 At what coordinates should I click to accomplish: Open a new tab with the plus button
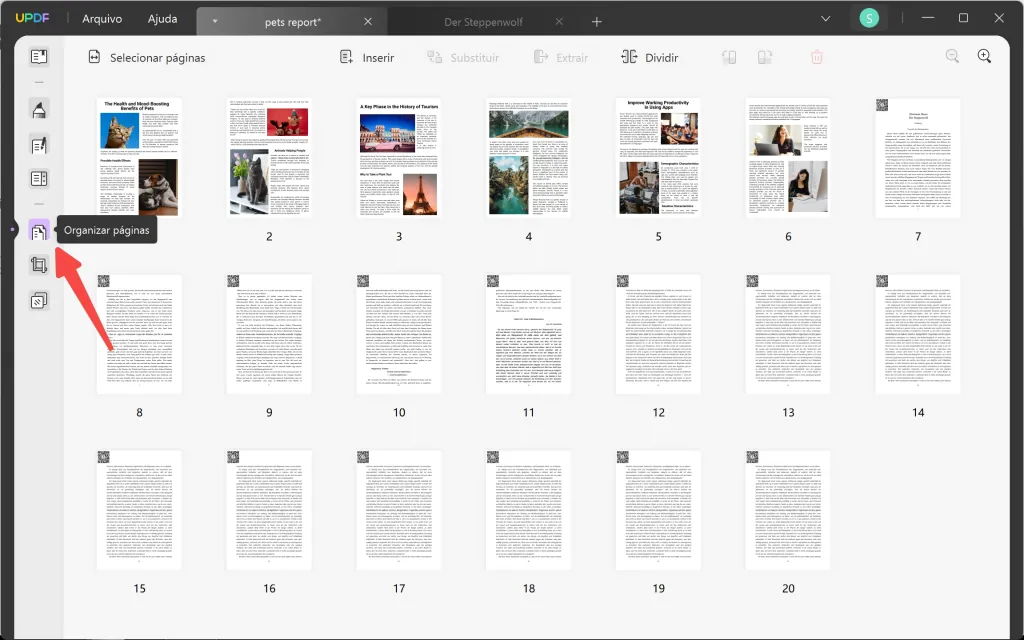[596, 19]
